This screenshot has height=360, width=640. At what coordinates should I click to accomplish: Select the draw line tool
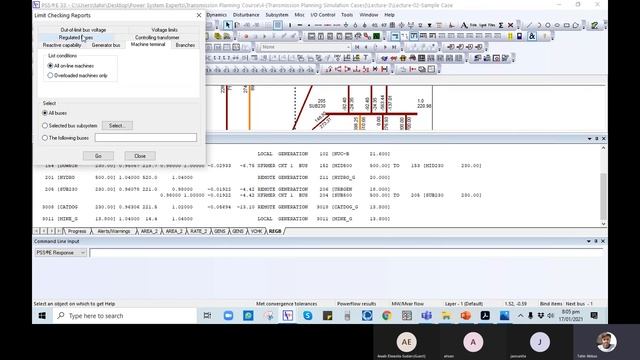coord(529,25)
